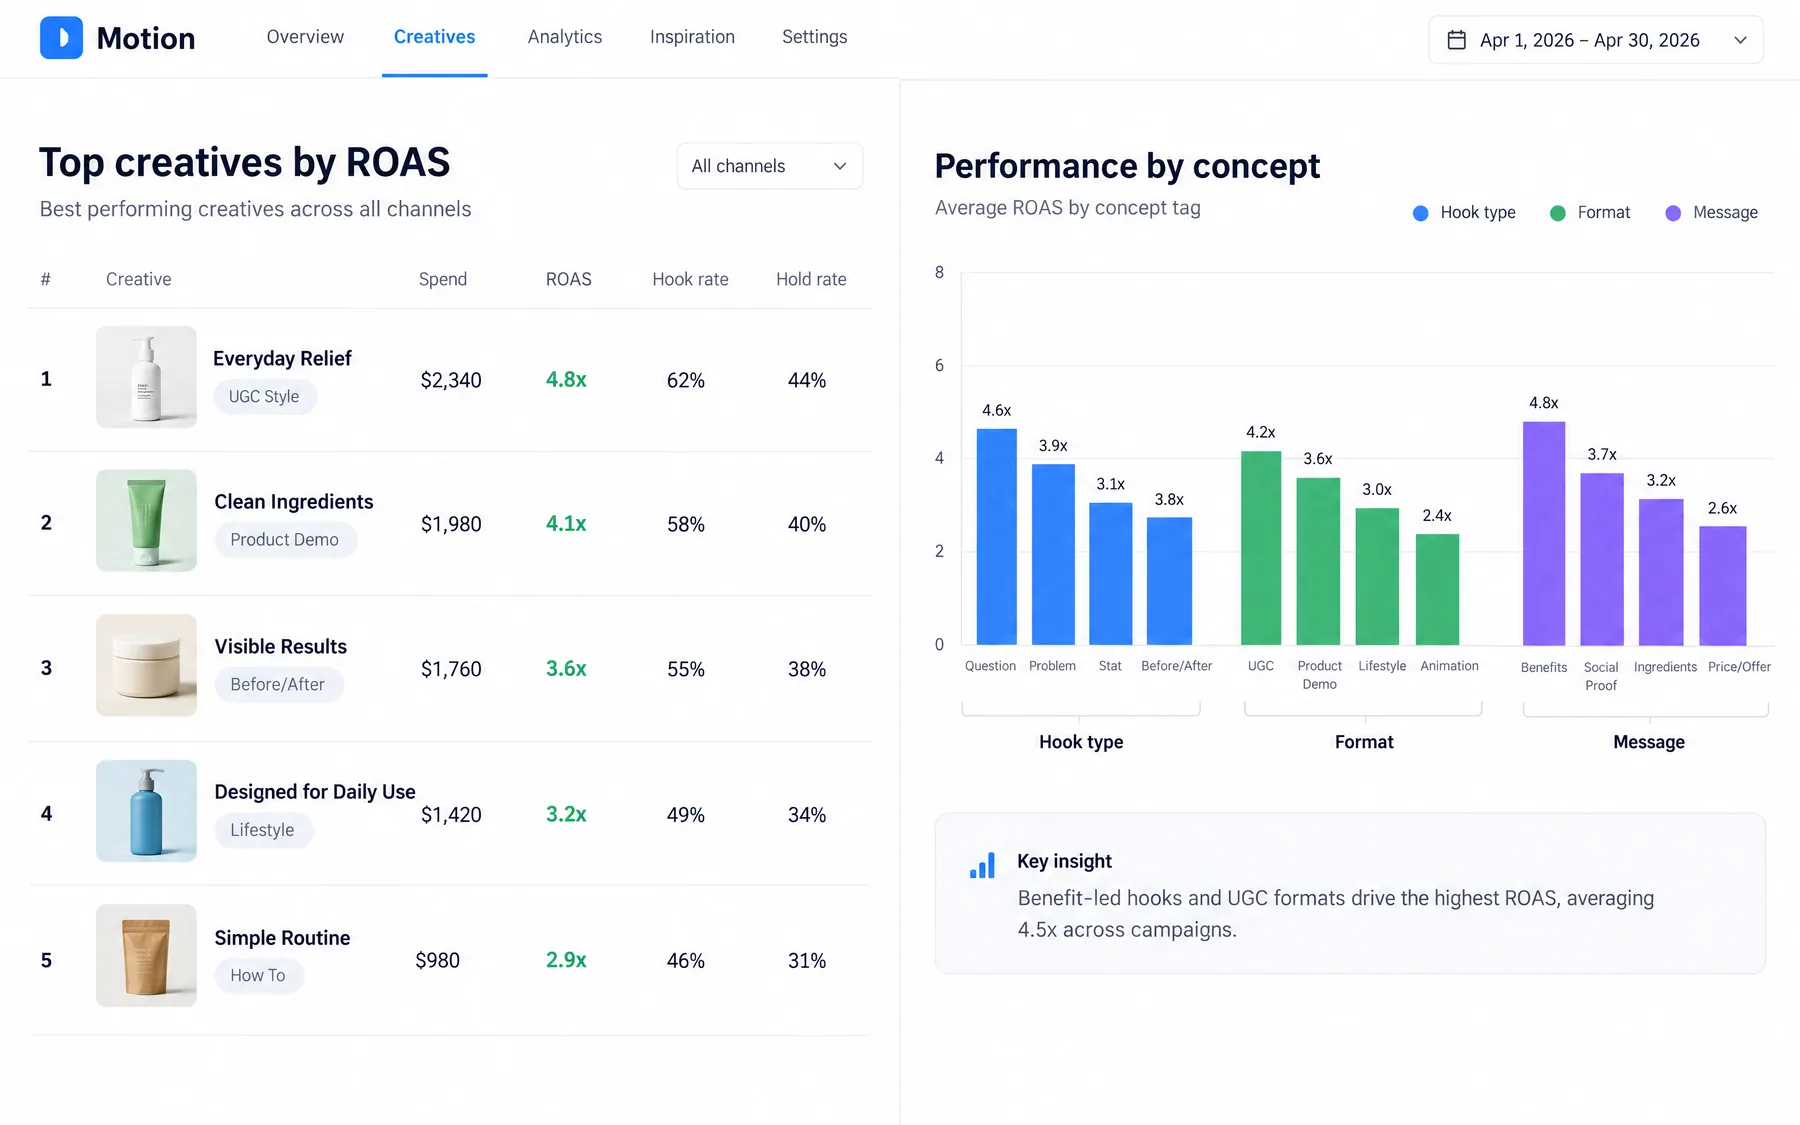Click the Hook type group label under chart
The height and width of the screenshot is (1125, 1800).
(1081, 742)
